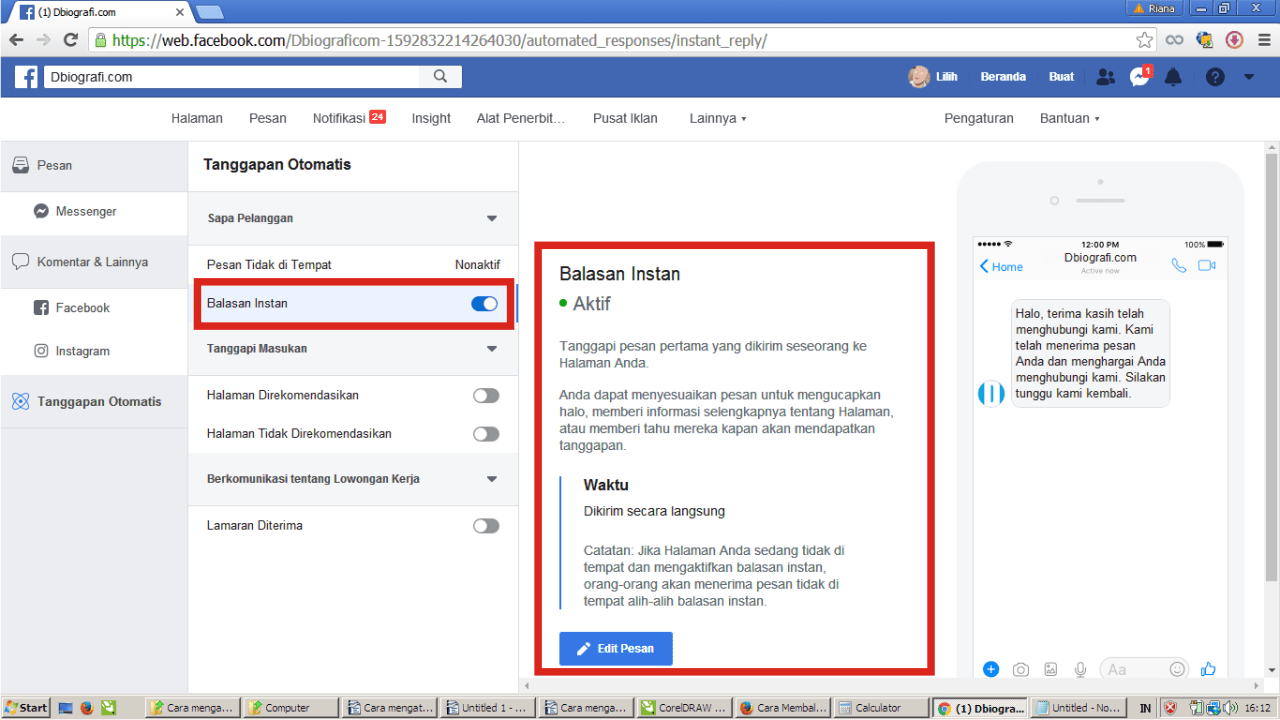Click the microphone icon in phone preview
This screenshot has width=1280, height=720.
(x=1080, y=669)
